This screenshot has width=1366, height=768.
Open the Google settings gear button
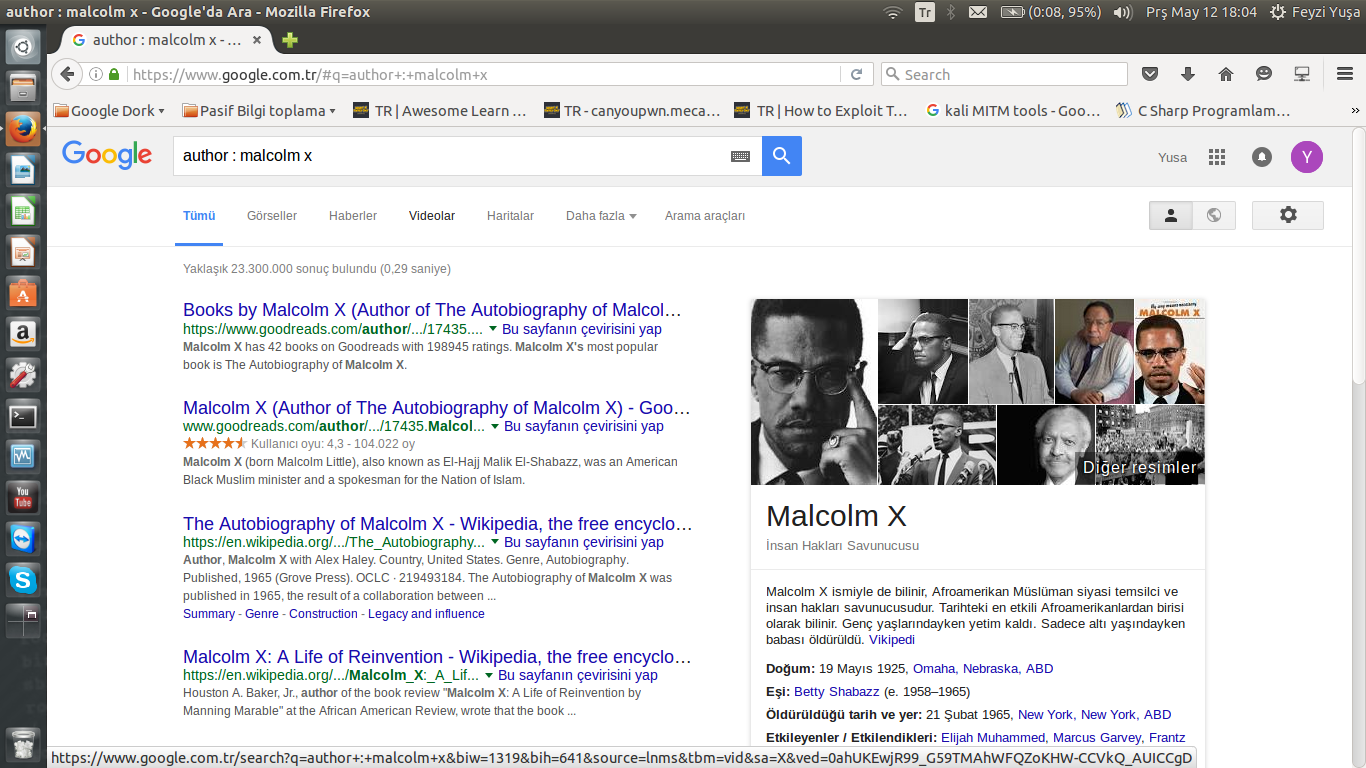[1287, 215]
